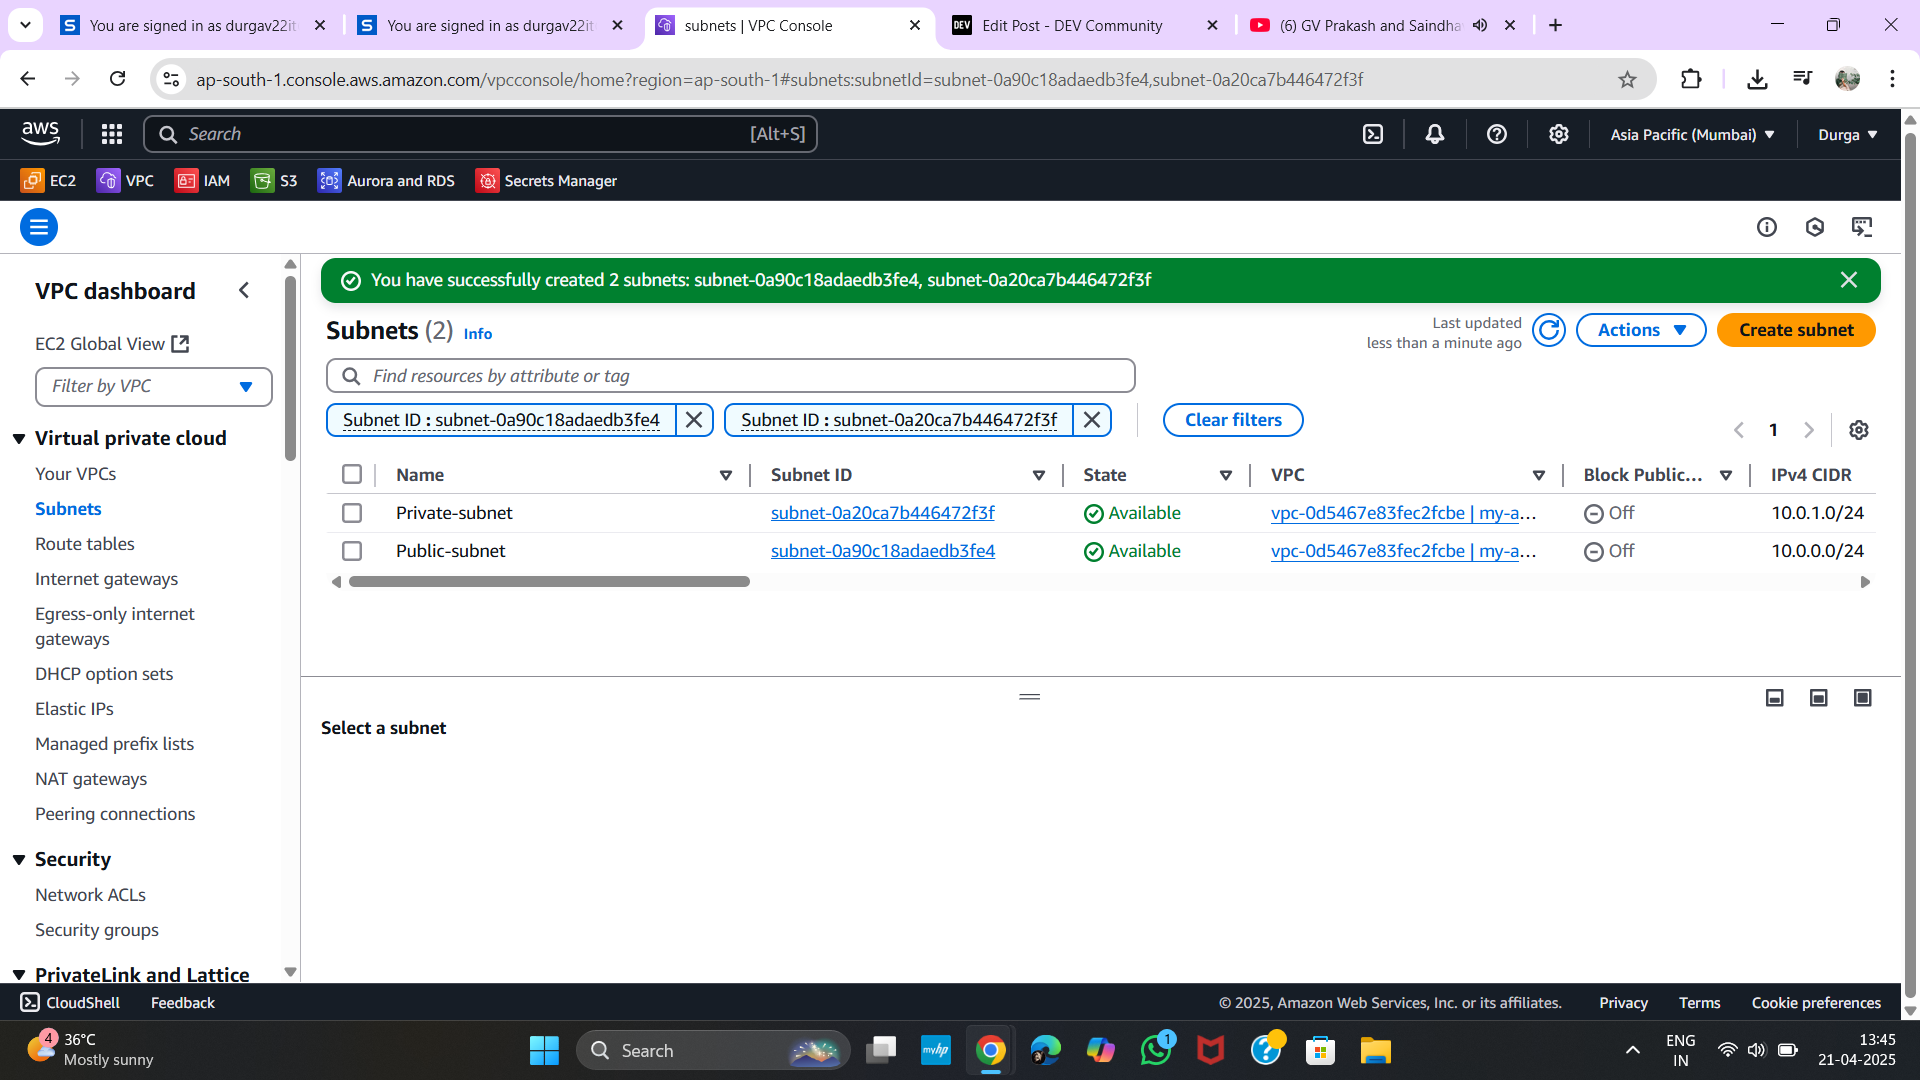Open EC2 Global View external link

[112, 343]
